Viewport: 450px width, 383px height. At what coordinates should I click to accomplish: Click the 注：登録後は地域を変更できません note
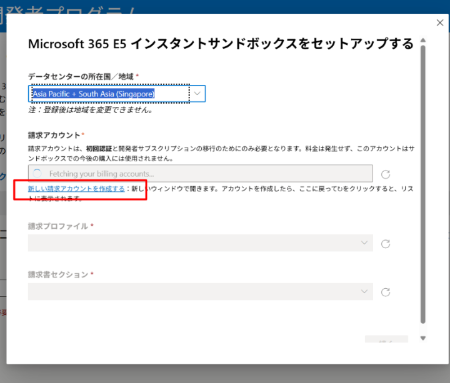(90, 110)
